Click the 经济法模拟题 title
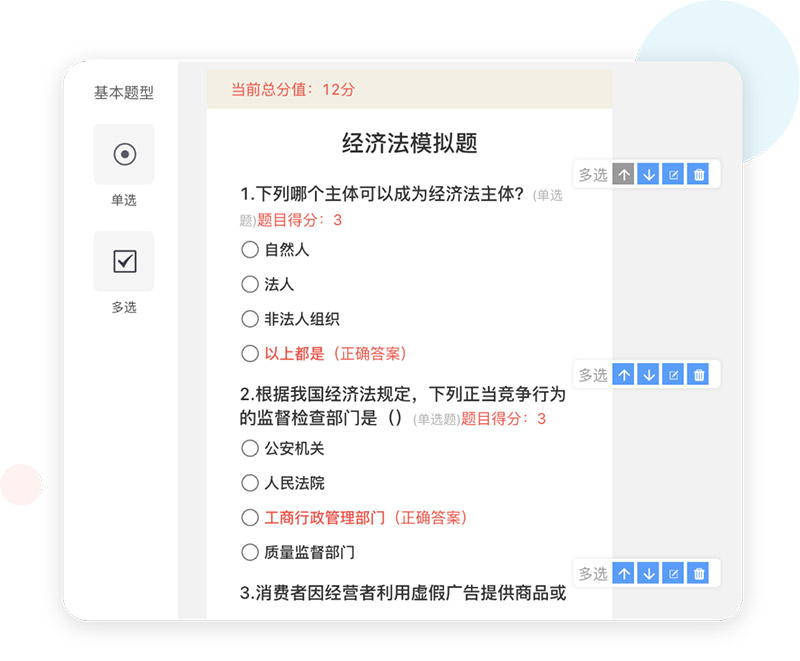Viewport: 800px width, 661px height. (x=409, y=143)
